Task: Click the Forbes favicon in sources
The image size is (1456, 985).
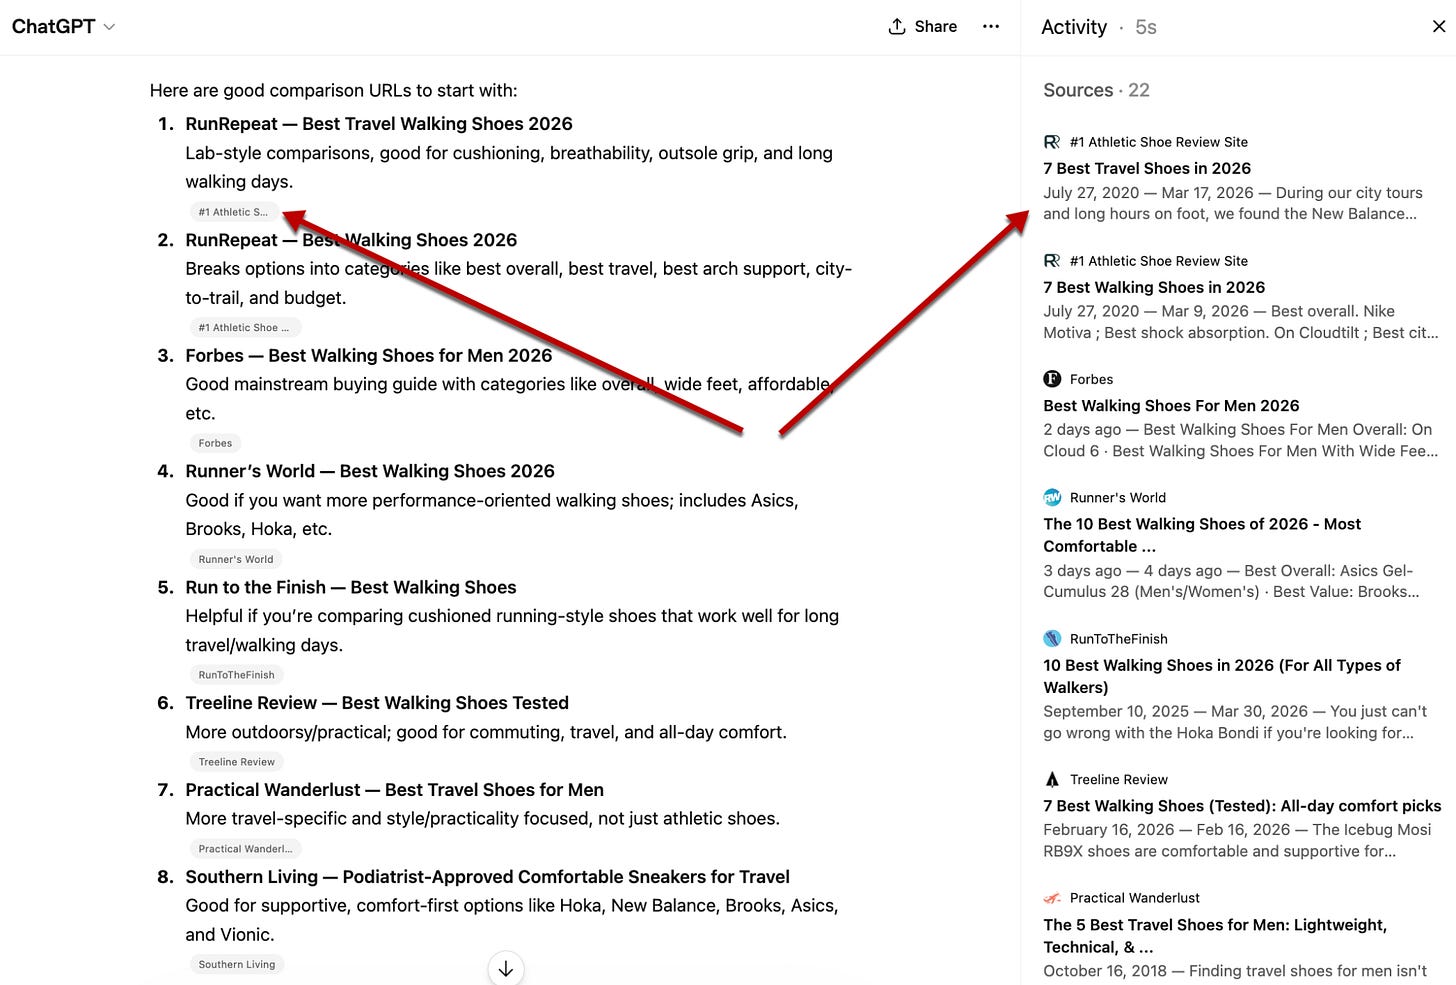Action: (1052, 379)
